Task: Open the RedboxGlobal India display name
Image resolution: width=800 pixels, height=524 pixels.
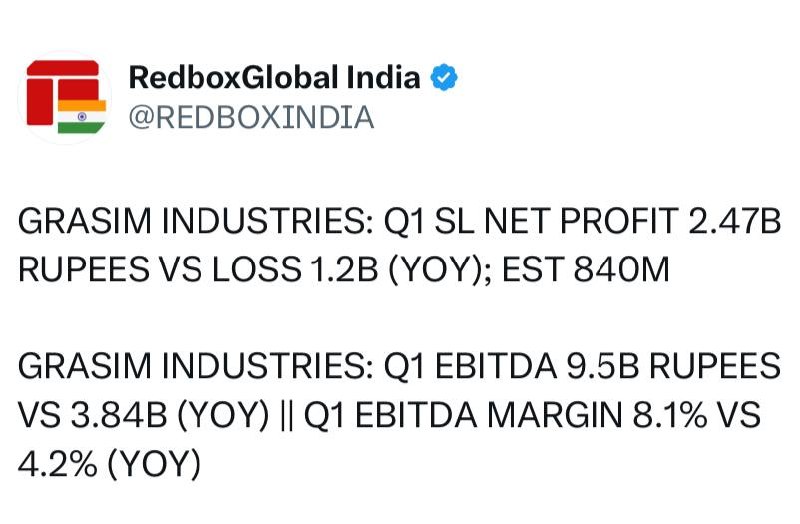Action: click(274, 78)
